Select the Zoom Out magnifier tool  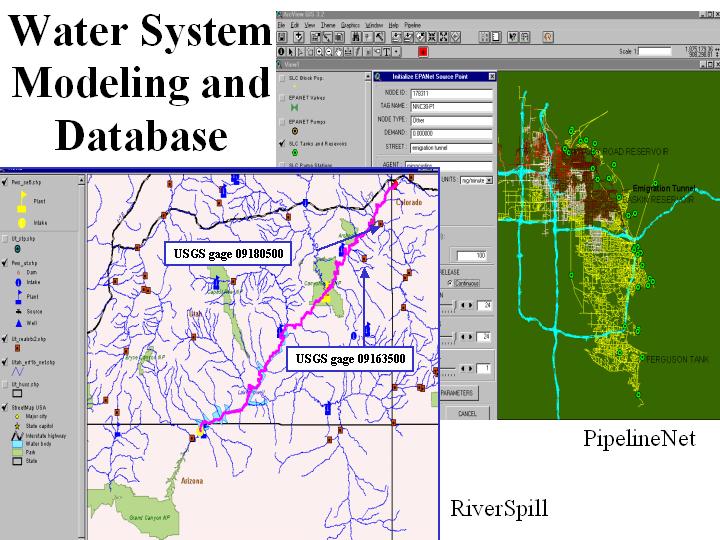[x=328, y=52]
